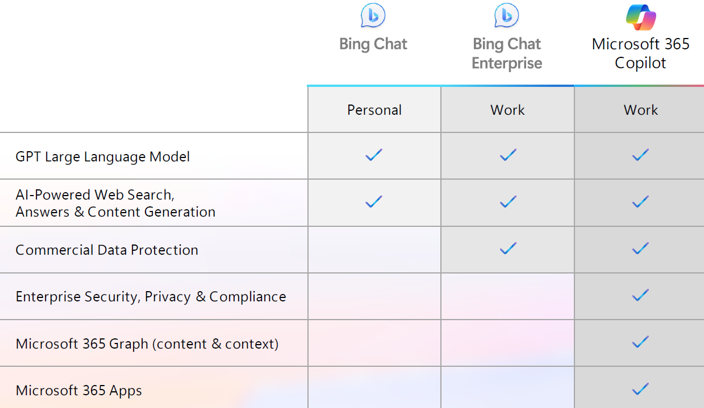
Task: Select the Bing Chat Enterprise column heading
Action: coord(507,53)
